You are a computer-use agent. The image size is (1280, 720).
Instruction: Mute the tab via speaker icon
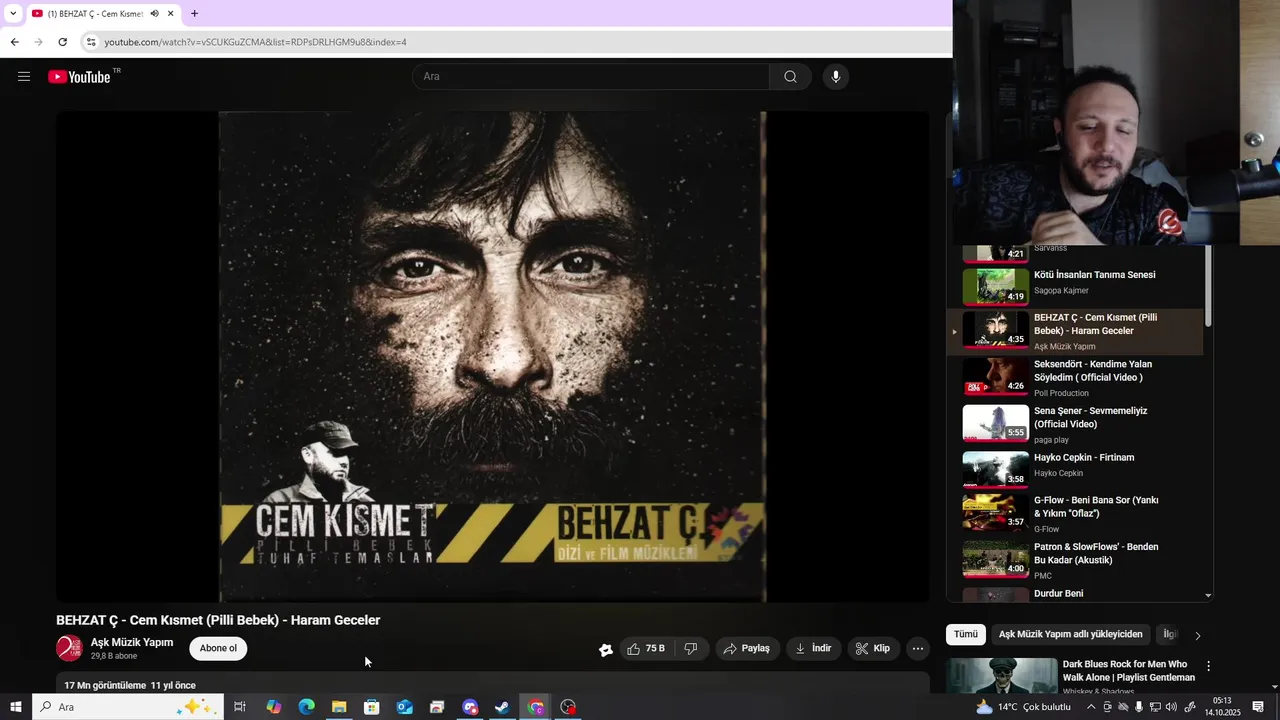tap(154, 14)
